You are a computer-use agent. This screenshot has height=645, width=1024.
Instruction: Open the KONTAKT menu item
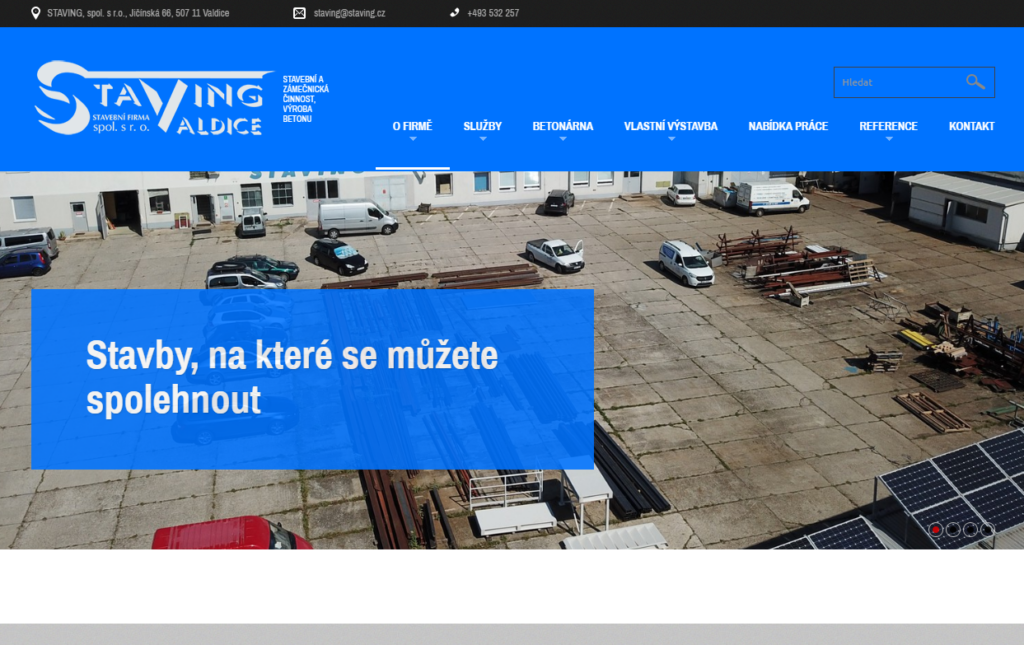coord(971,126)
